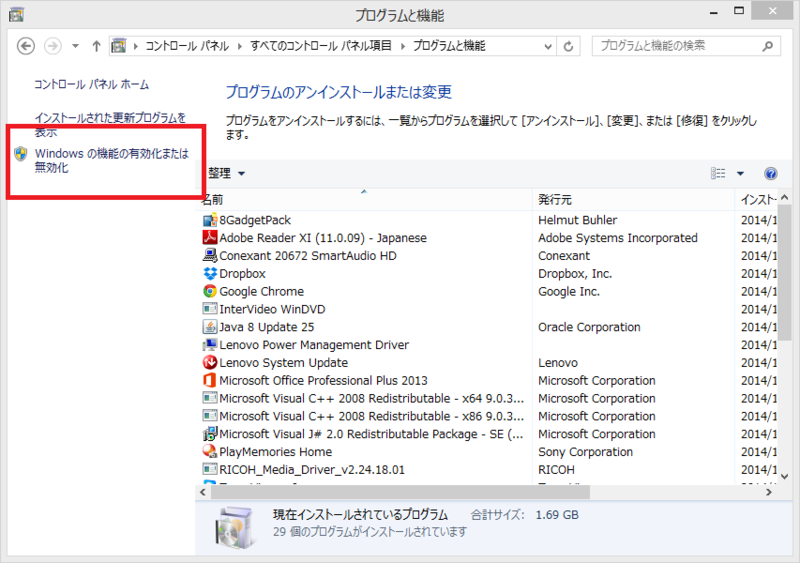Open the view options dropdown arrow
This screenshot has height=563, width=800.
[740, 174]
